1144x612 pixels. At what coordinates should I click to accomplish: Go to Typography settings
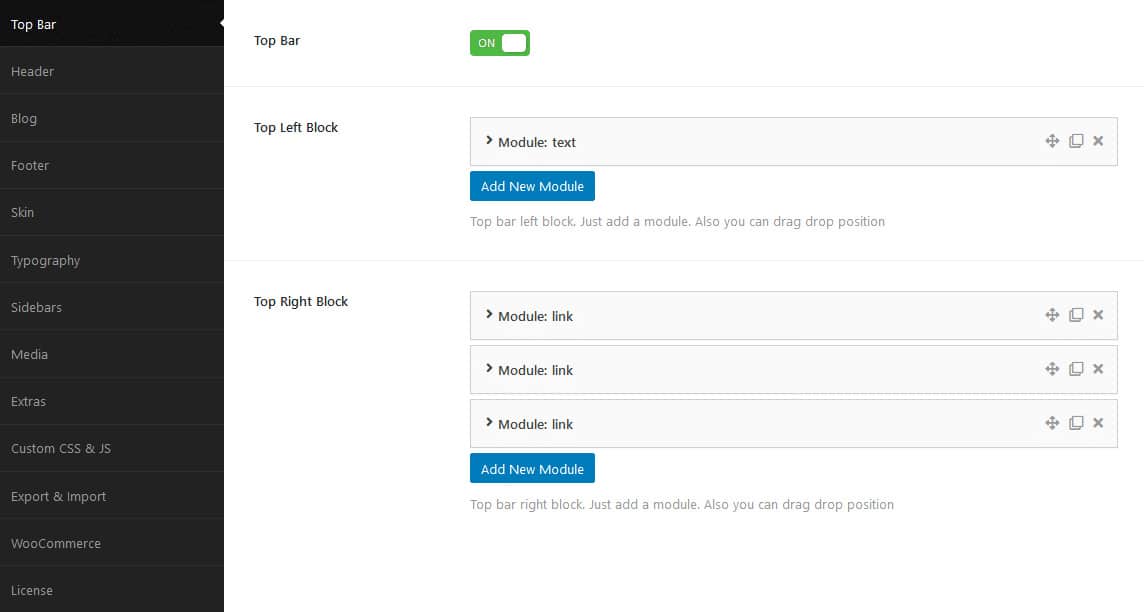[x=112, y=260]
